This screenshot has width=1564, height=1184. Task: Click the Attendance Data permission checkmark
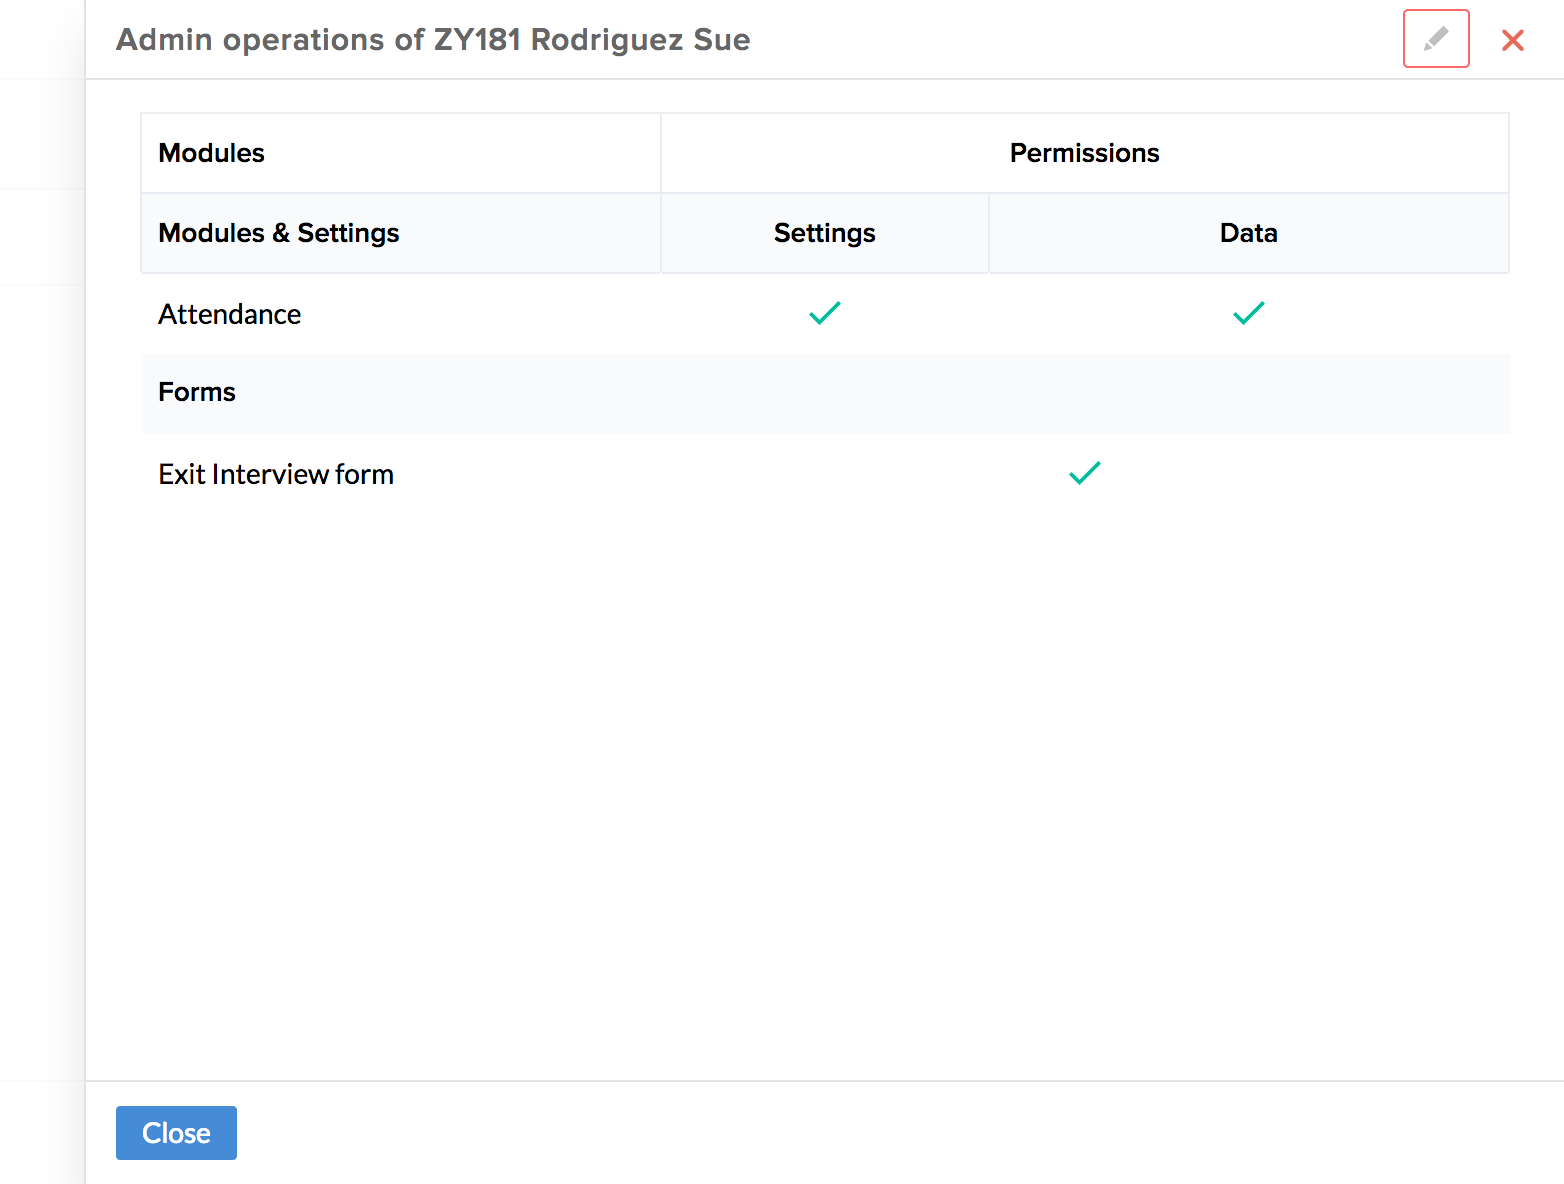click(1248, 313)
